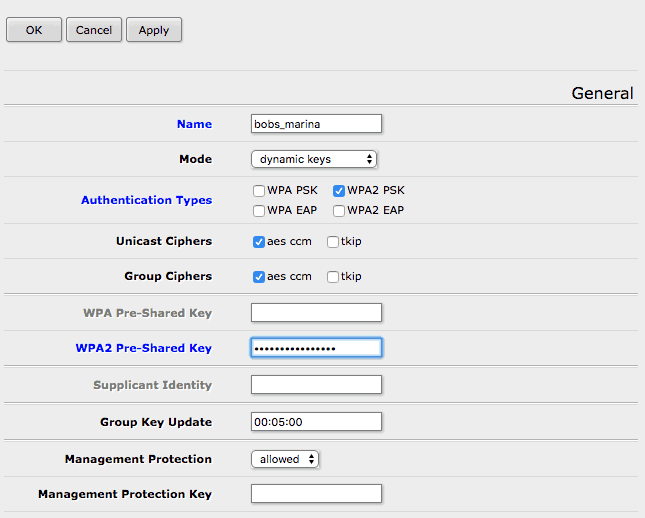Image resolution: width=645 pixels, height=518 pixels.
Task: Cancel the security profile changes
Action: coord(94,30)
